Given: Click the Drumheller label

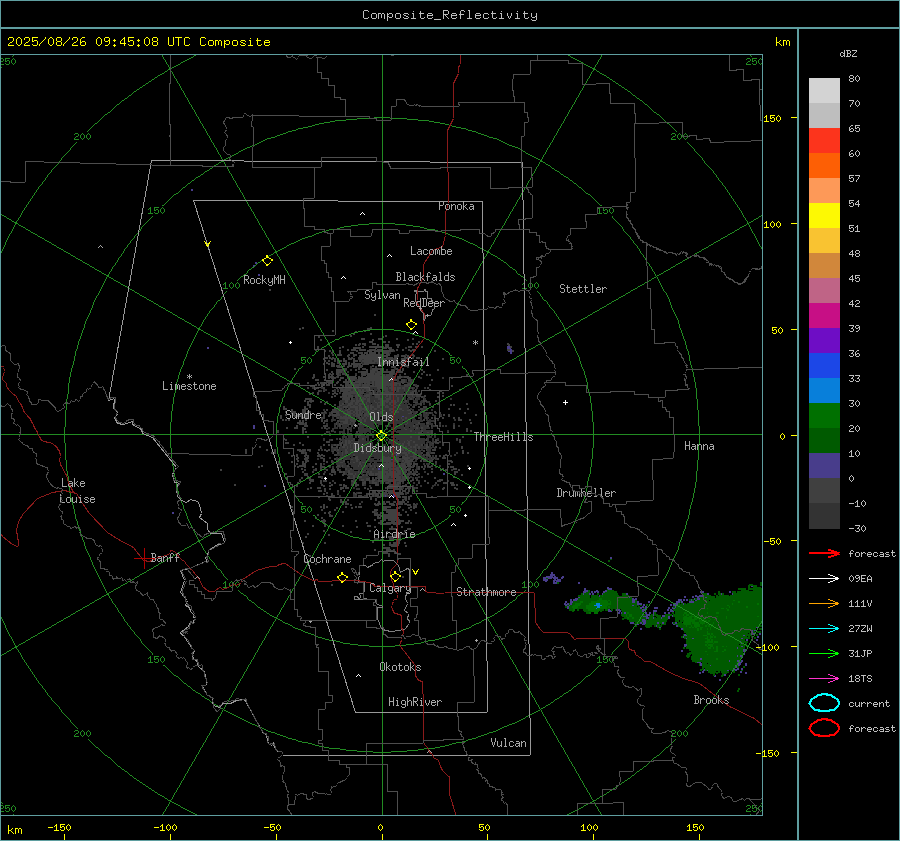Looking at the screenshot, I should [586, 493].
